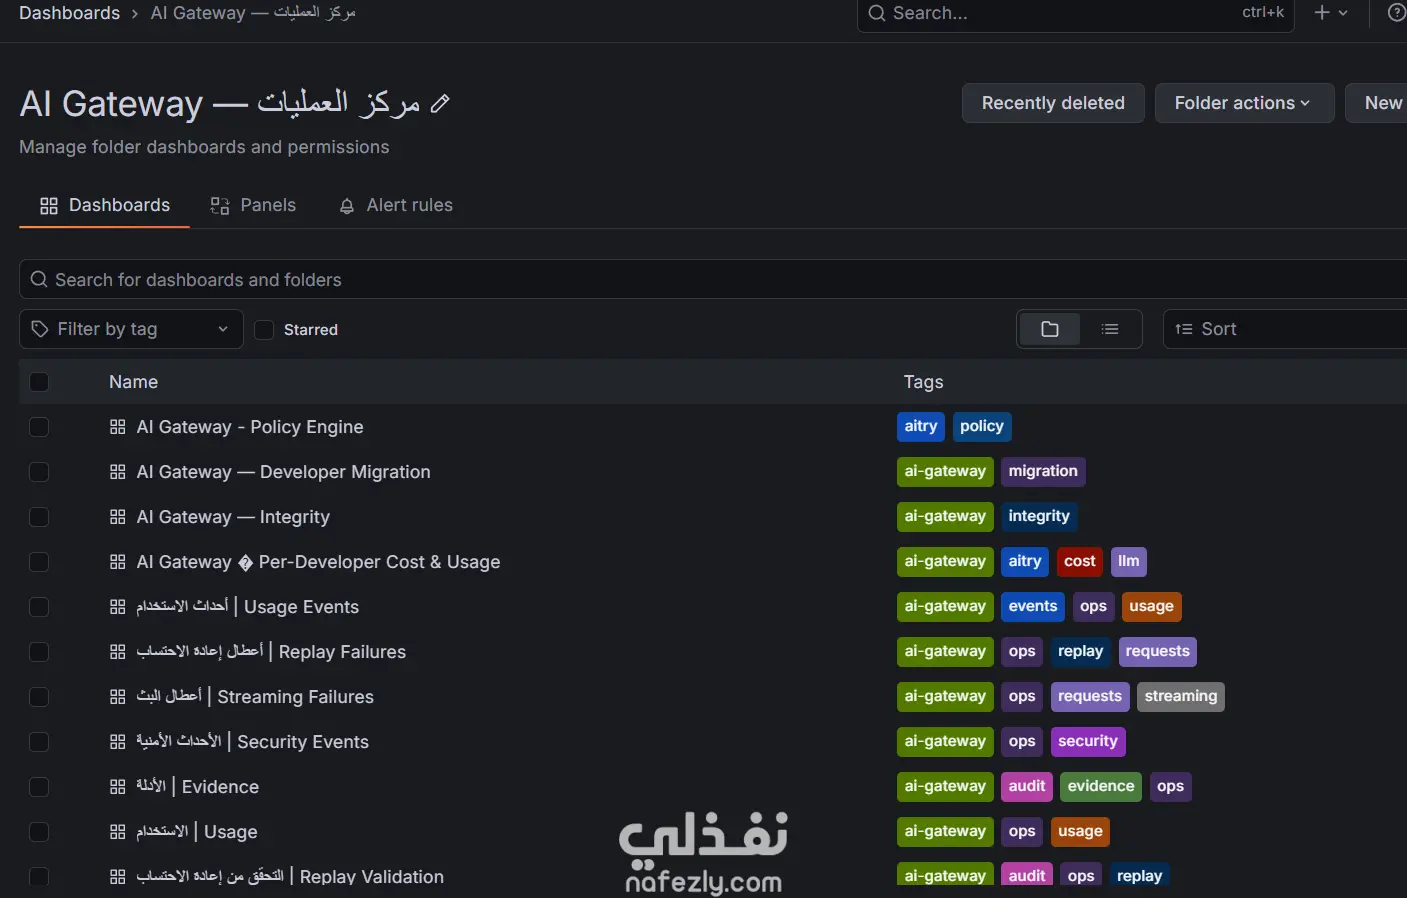Screen dimensions: 1407x898
Task: Filter by the streaming tag
Action: pos(1181,697)
